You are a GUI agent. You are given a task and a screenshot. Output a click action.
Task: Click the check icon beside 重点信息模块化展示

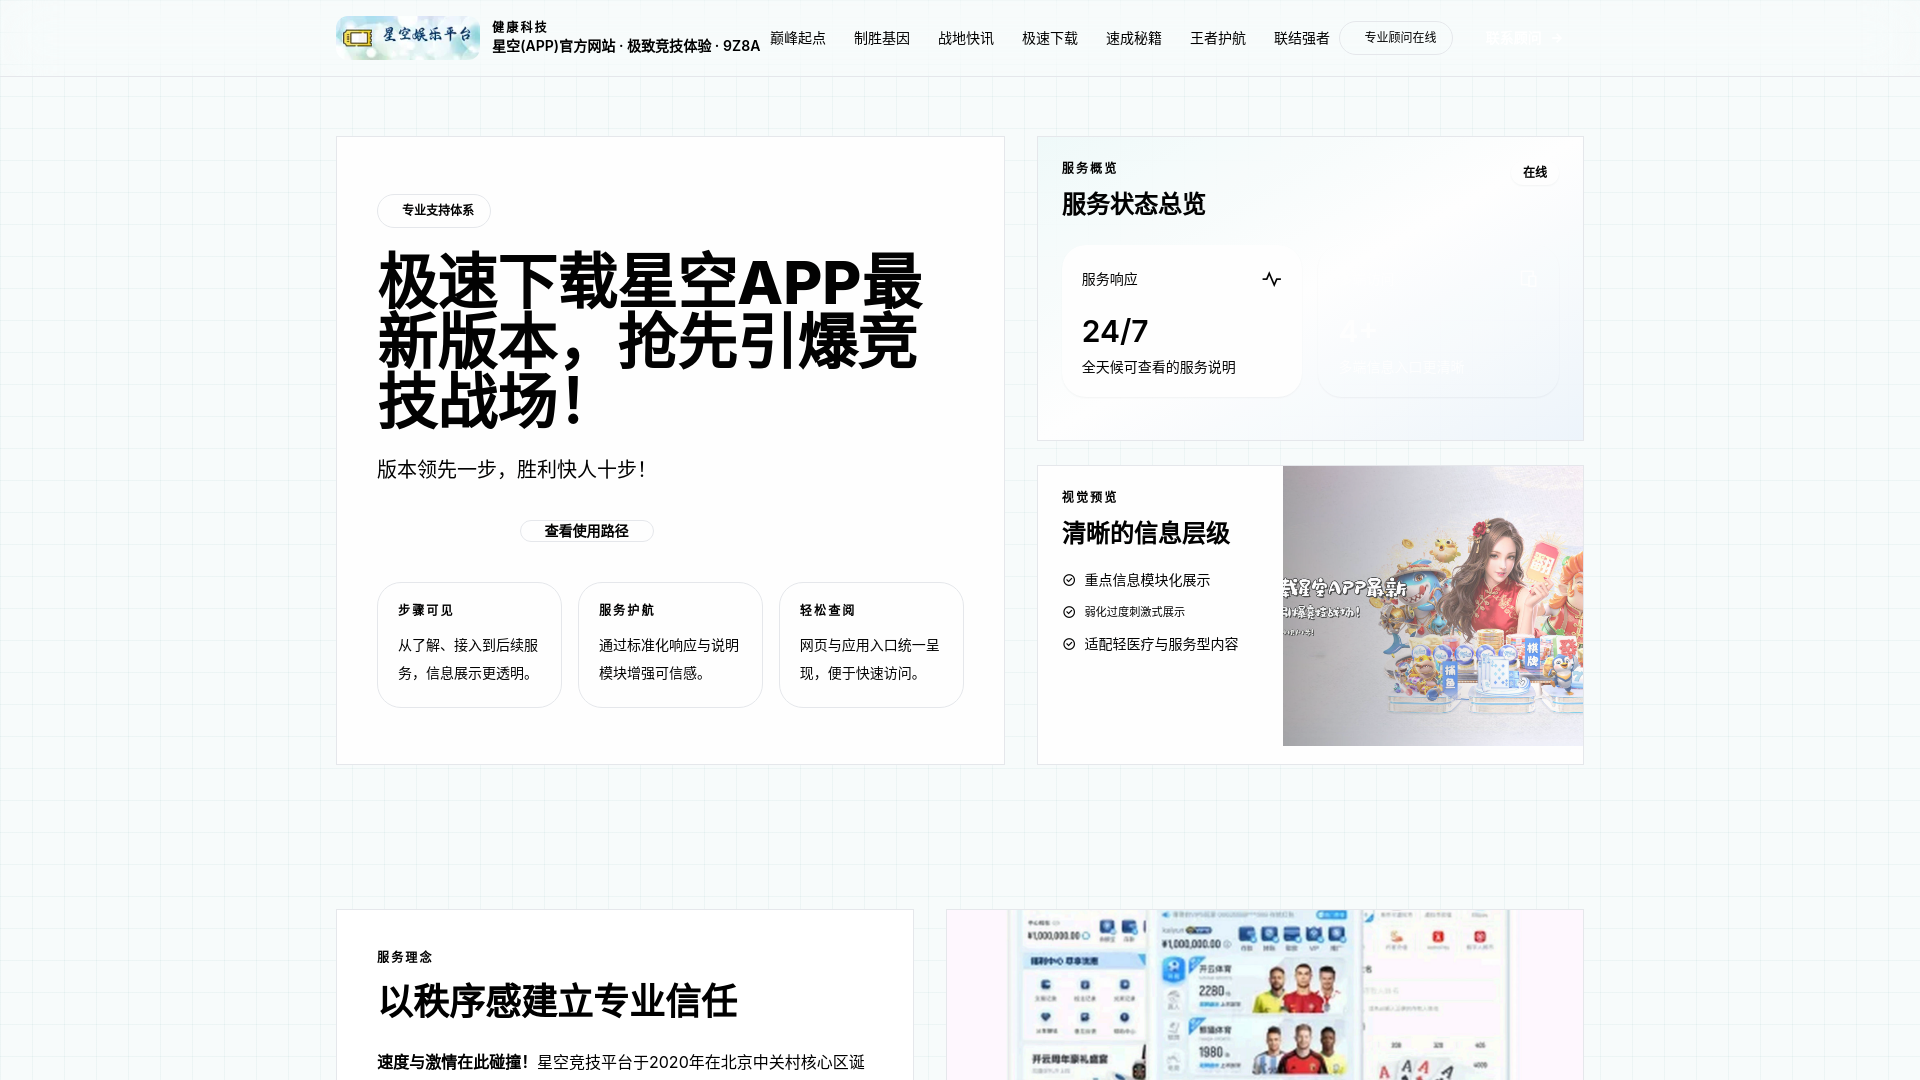pyautogui.click(x=1069, y=580)
